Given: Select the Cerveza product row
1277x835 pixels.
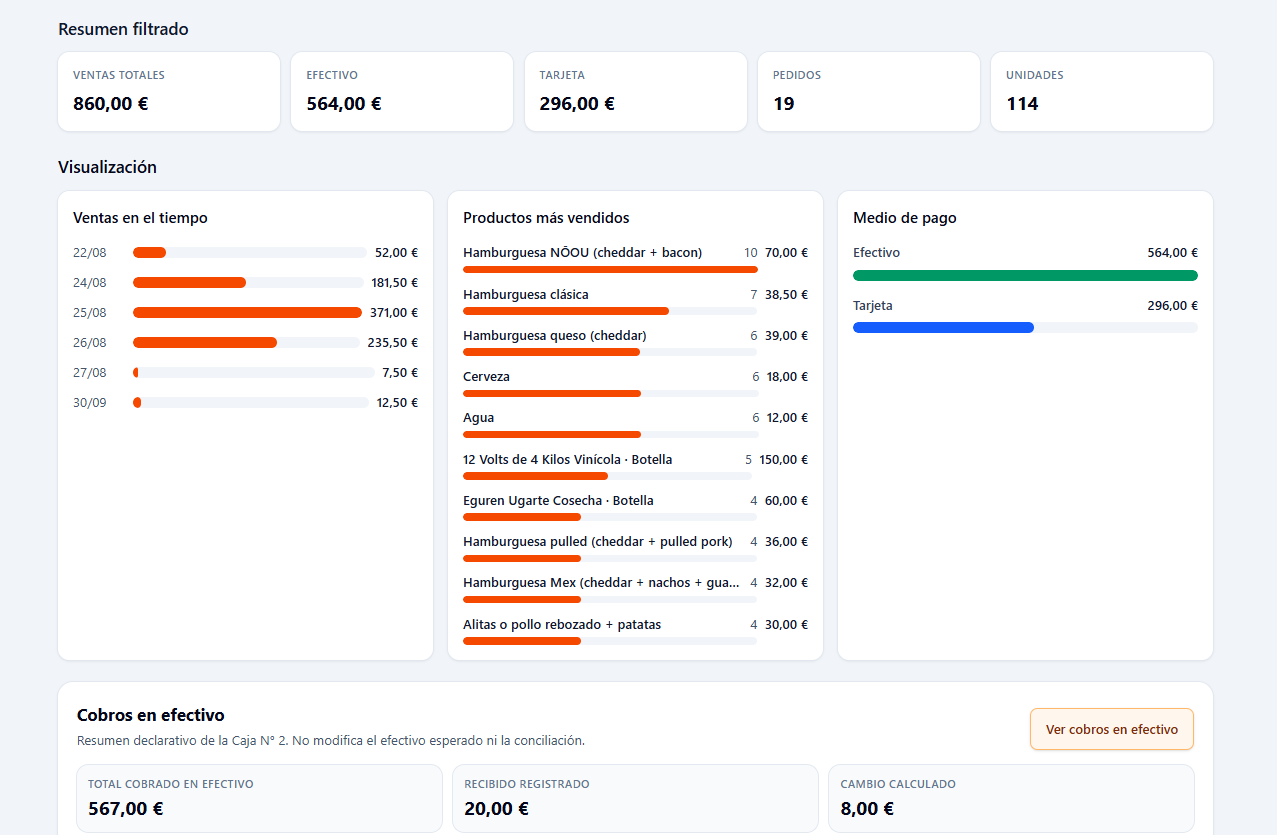Looking at the screenshot, I should point(635,383).
